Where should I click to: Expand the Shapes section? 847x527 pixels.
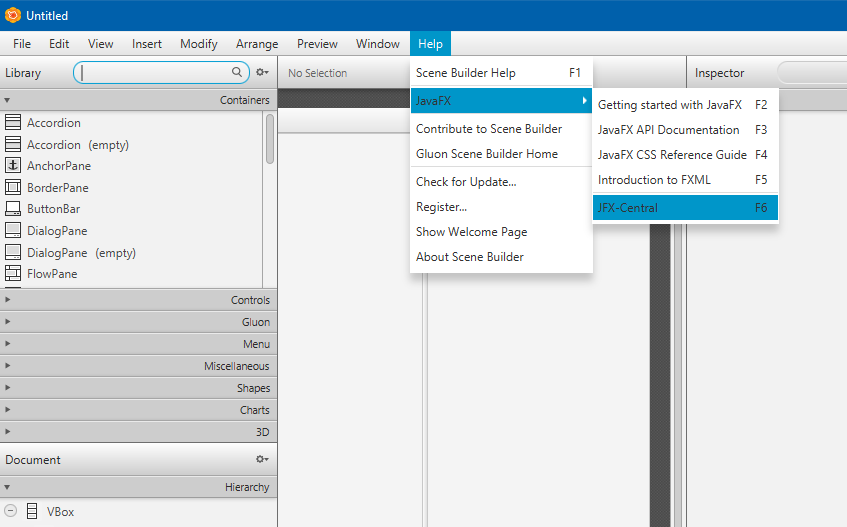point(8,388)
